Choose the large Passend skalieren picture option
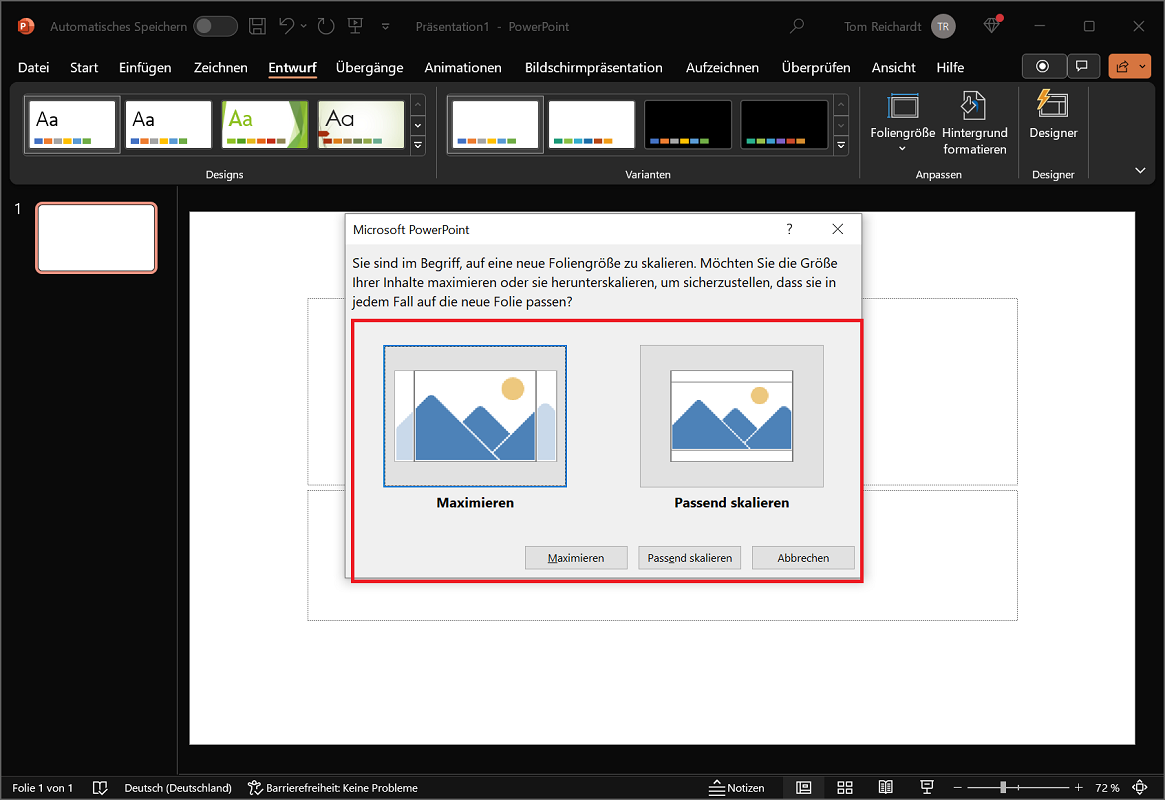This screenshot has width=1165, height=800. (732, 416)
